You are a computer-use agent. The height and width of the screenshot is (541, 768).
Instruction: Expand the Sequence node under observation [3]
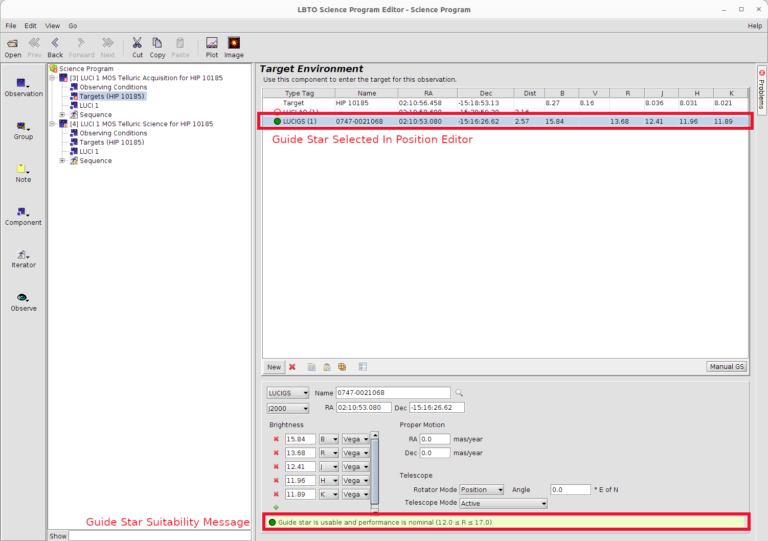click(62, 114)
